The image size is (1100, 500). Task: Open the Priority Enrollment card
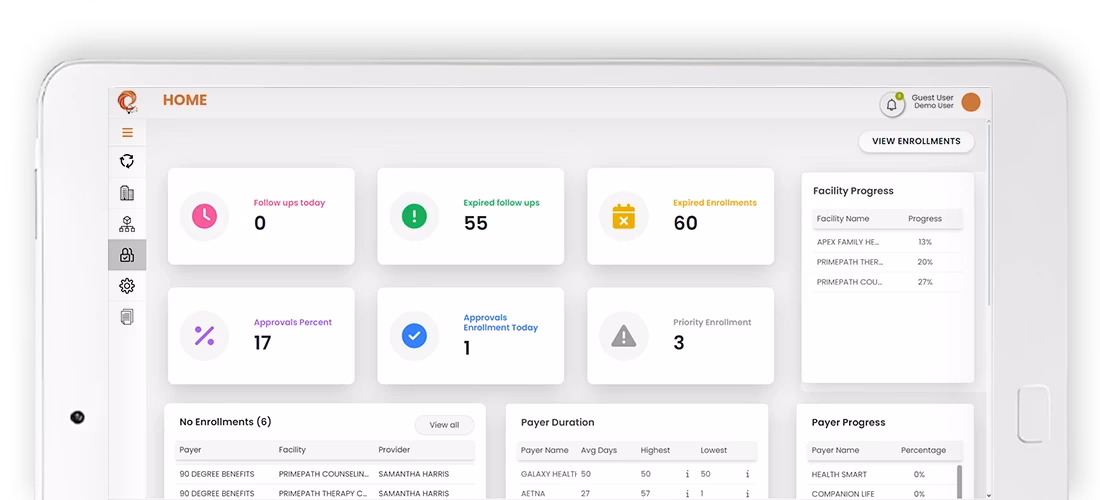[x=680, y=336]
